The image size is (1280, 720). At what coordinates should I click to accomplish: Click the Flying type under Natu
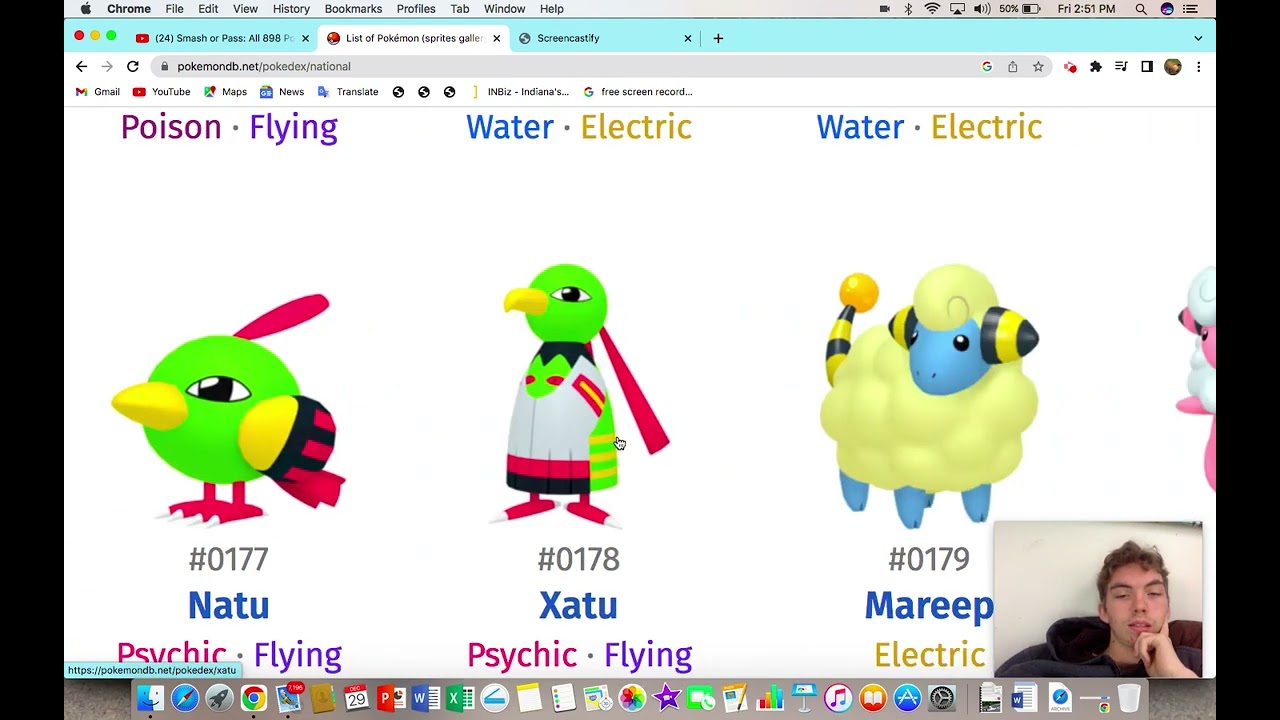[x=297, y=655]
